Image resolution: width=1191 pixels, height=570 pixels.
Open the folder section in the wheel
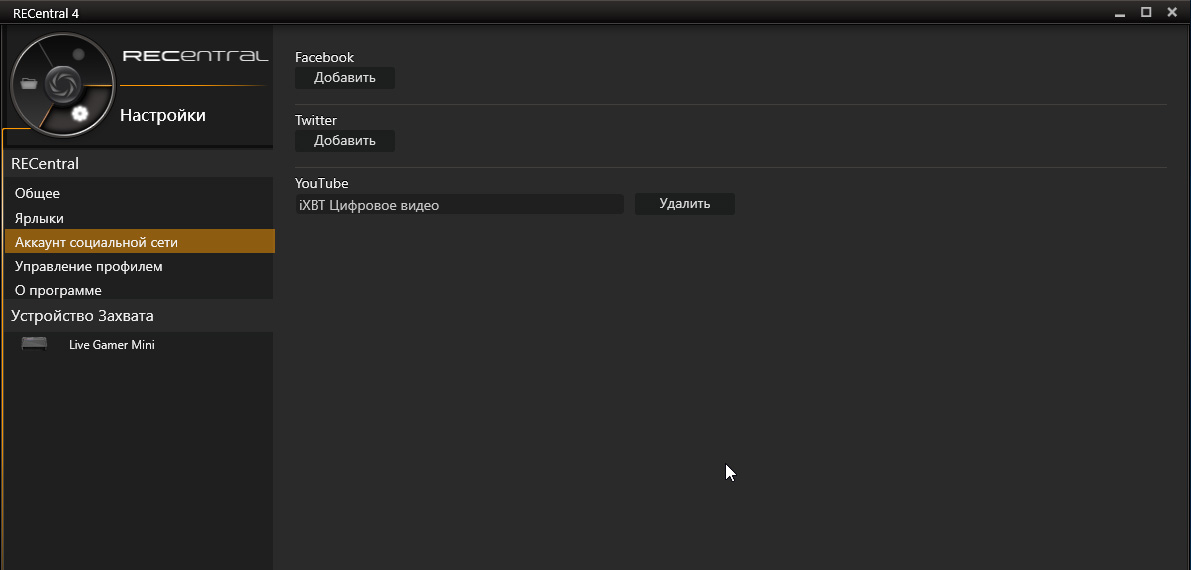(x=28, y=83)
